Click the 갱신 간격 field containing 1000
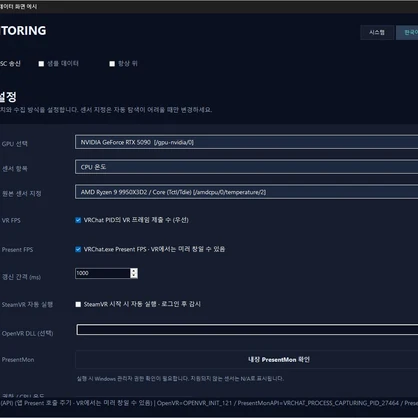Image resolution: width=418 pixels, height=418 pixels. [x=103, y=273]
